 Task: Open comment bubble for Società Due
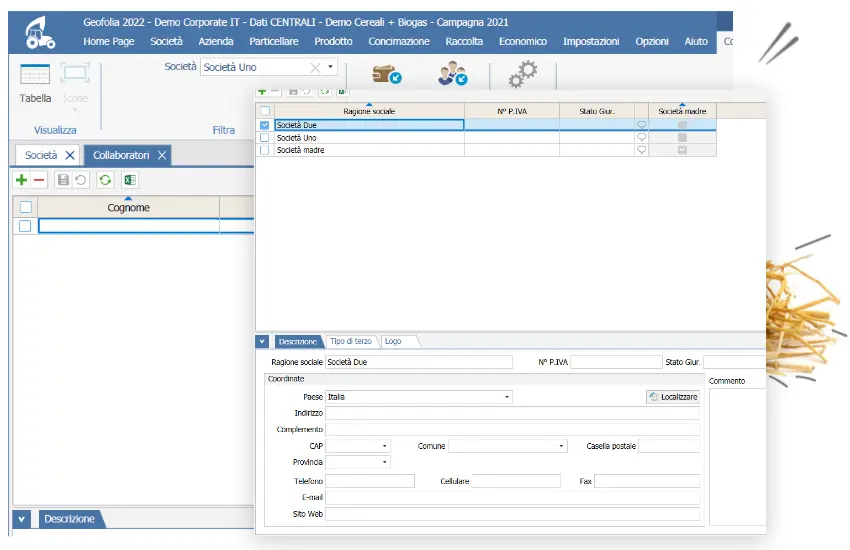(x=641, y=125)
